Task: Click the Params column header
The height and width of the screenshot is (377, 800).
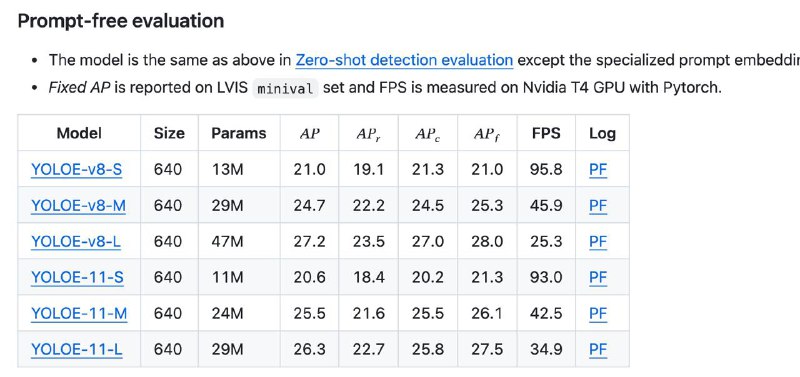Action: click(x=239, y=133)
